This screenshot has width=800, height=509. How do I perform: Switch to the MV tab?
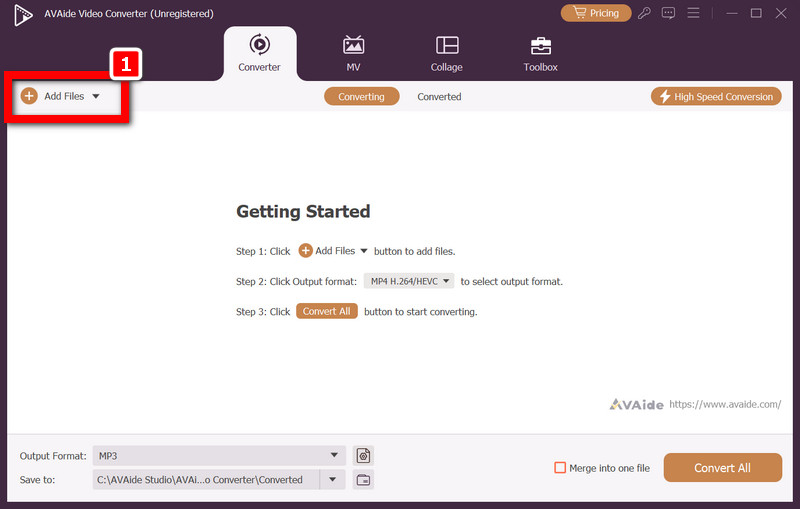click(x=353, y=53)
